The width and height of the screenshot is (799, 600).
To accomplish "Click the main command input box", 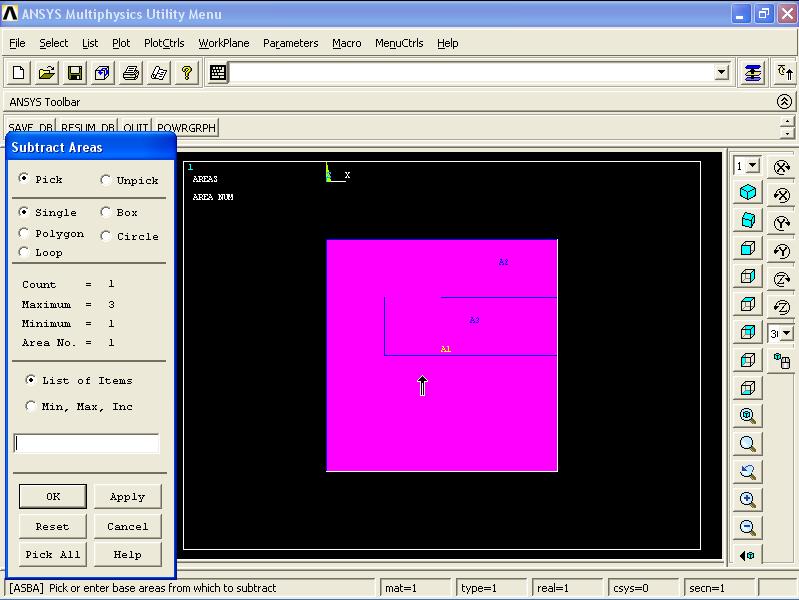I will point(472,72).
